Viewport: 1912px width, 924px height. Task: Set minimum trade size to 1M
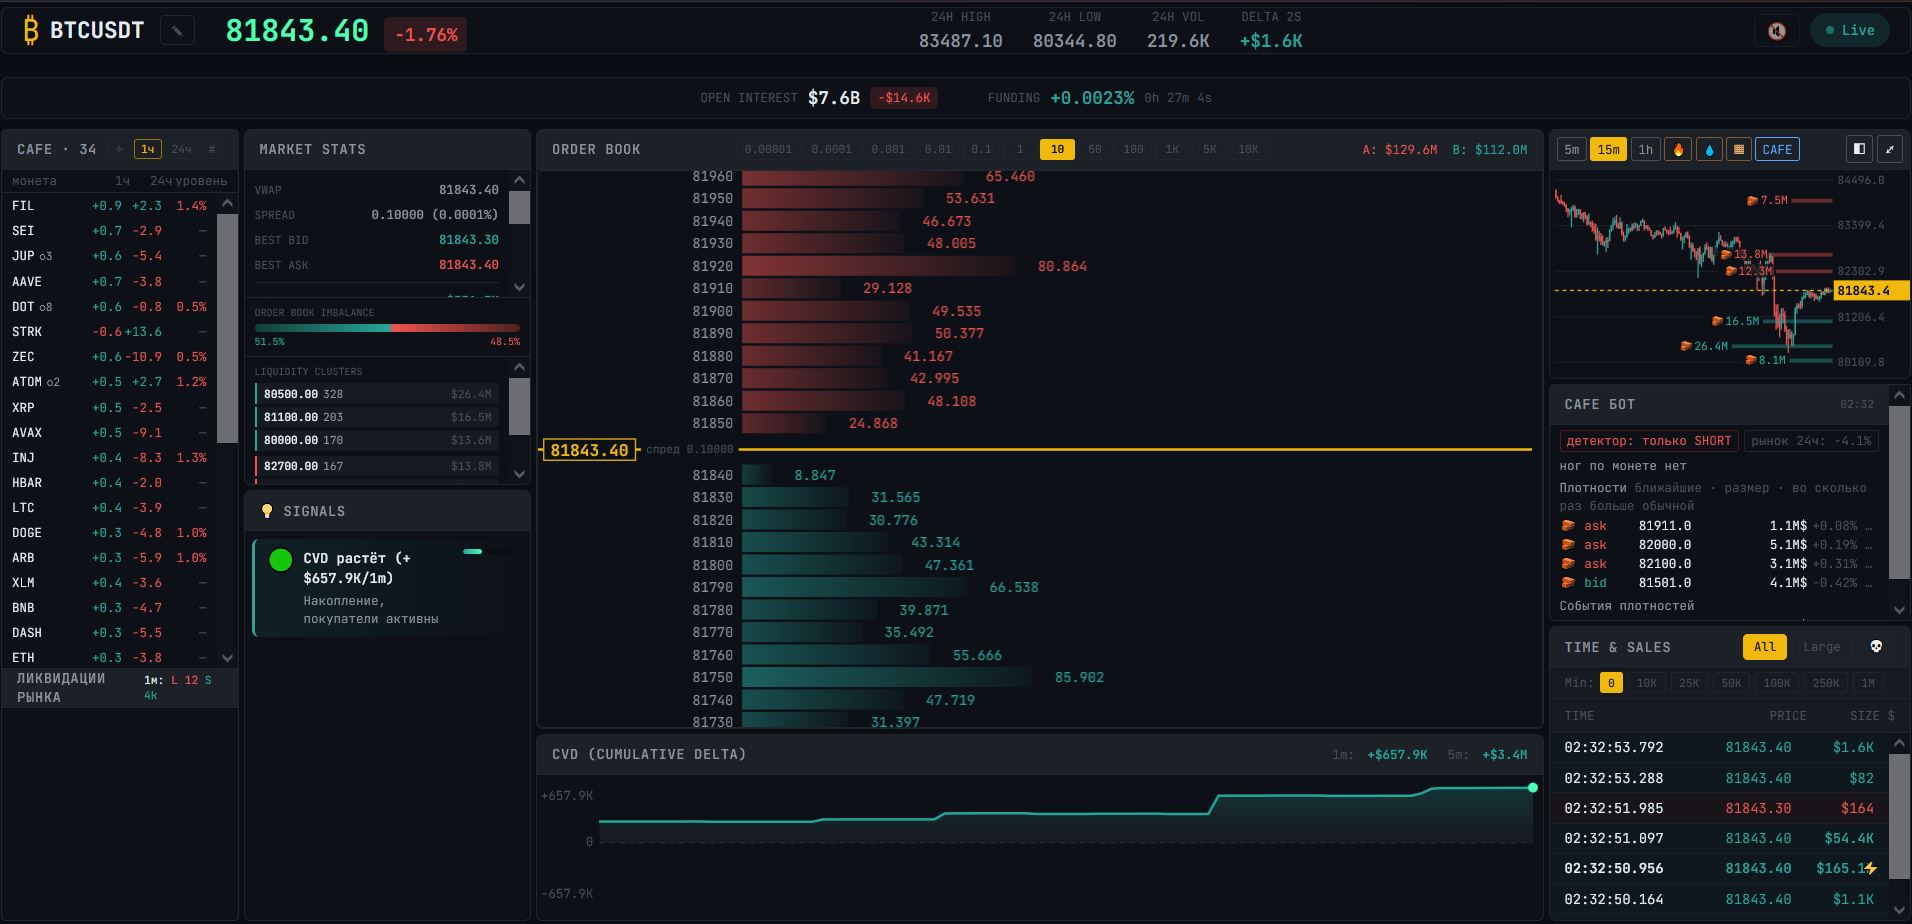[1868, 683]
